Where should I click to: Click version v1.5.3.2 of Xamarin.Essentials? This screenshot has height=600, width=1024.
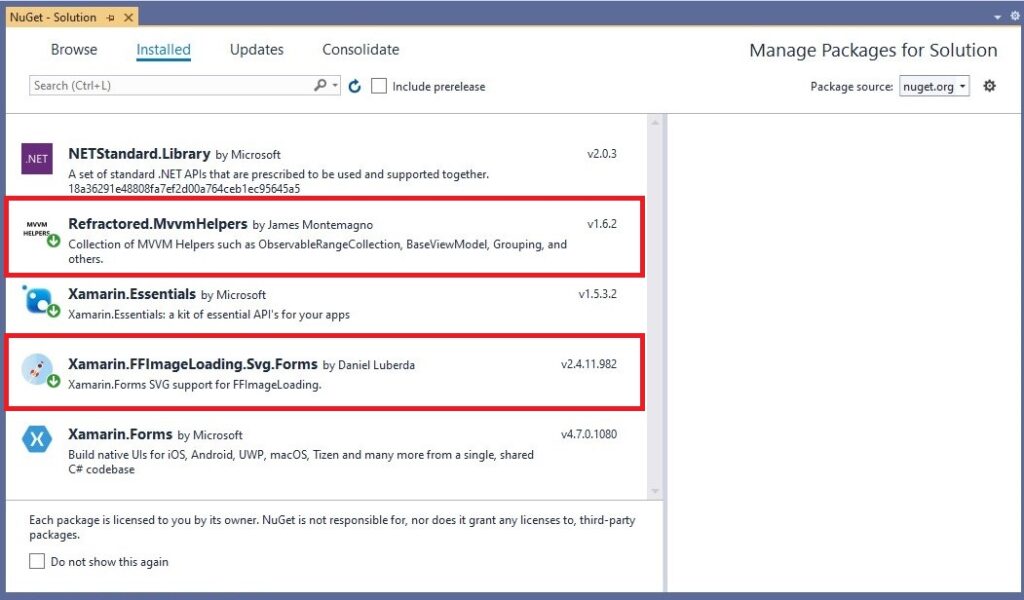click(598, 294)
